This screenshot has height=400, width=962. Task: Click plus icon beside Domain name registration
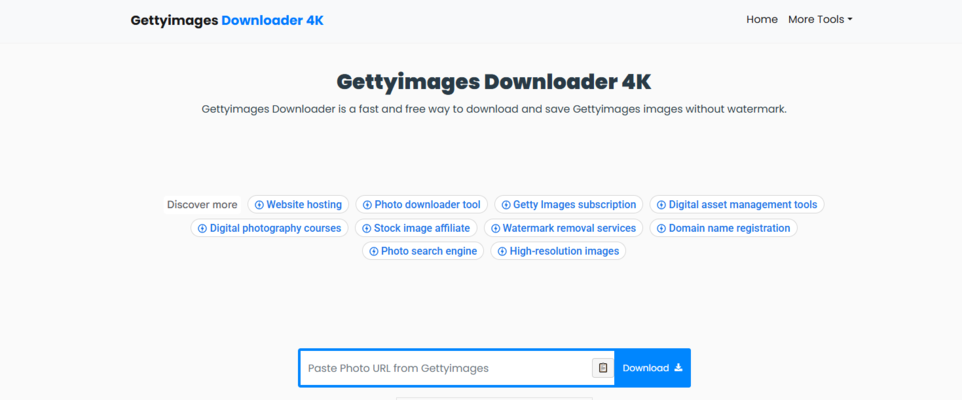point(661,229)
